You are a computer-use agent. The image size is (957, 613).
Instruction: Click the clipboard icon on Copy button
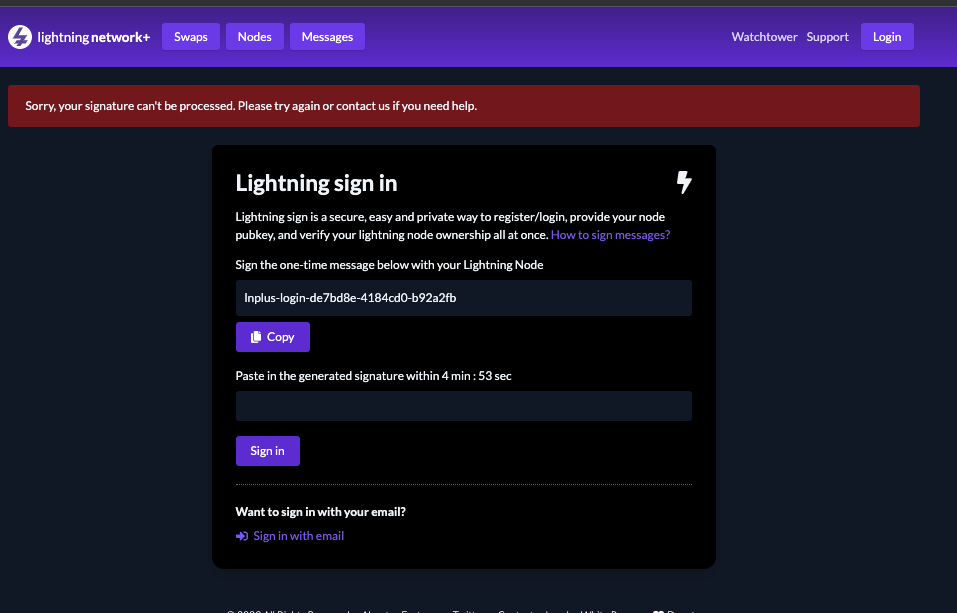click(256, 337)
